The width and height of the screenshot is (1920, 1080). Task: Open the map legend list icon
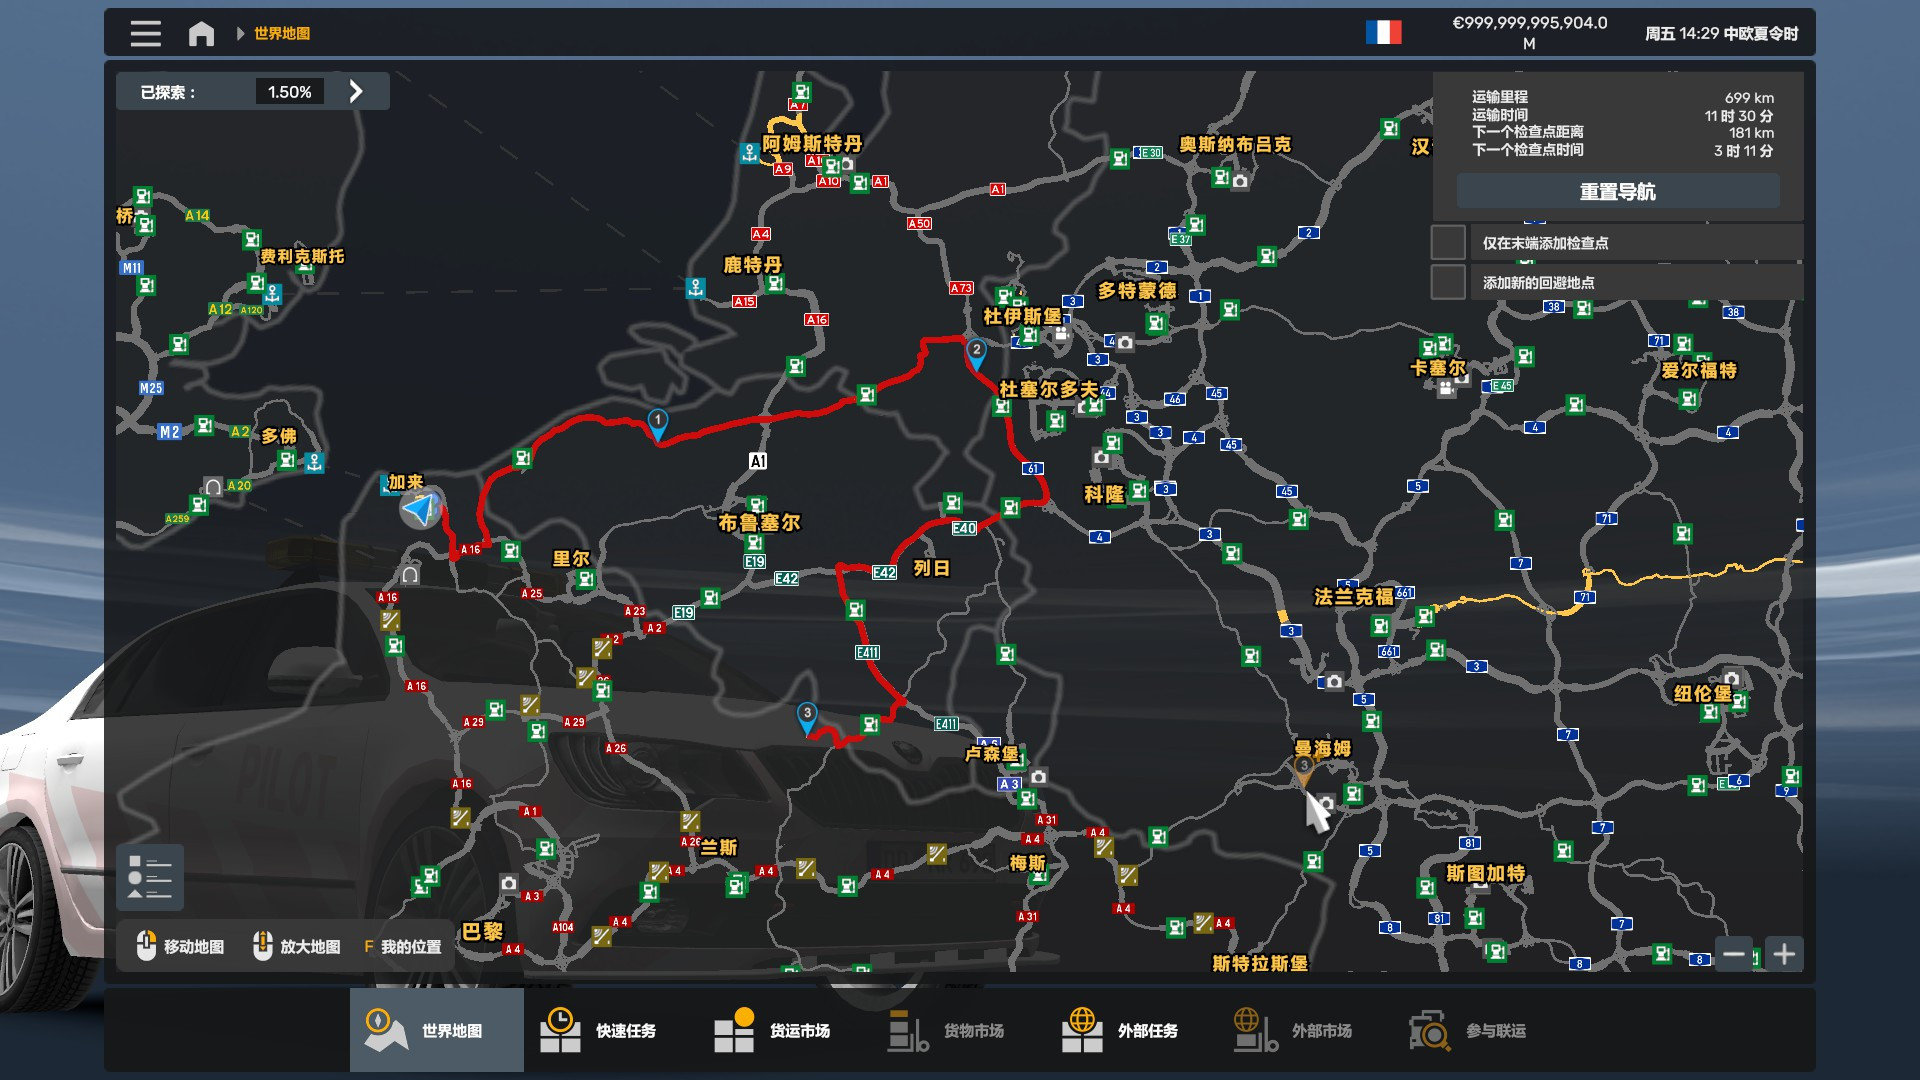[x=150, y=877]
